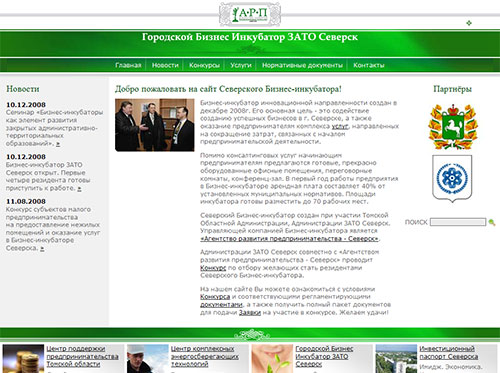Open Центр поддержки предпринимательства Томской области link

[82, 356]
